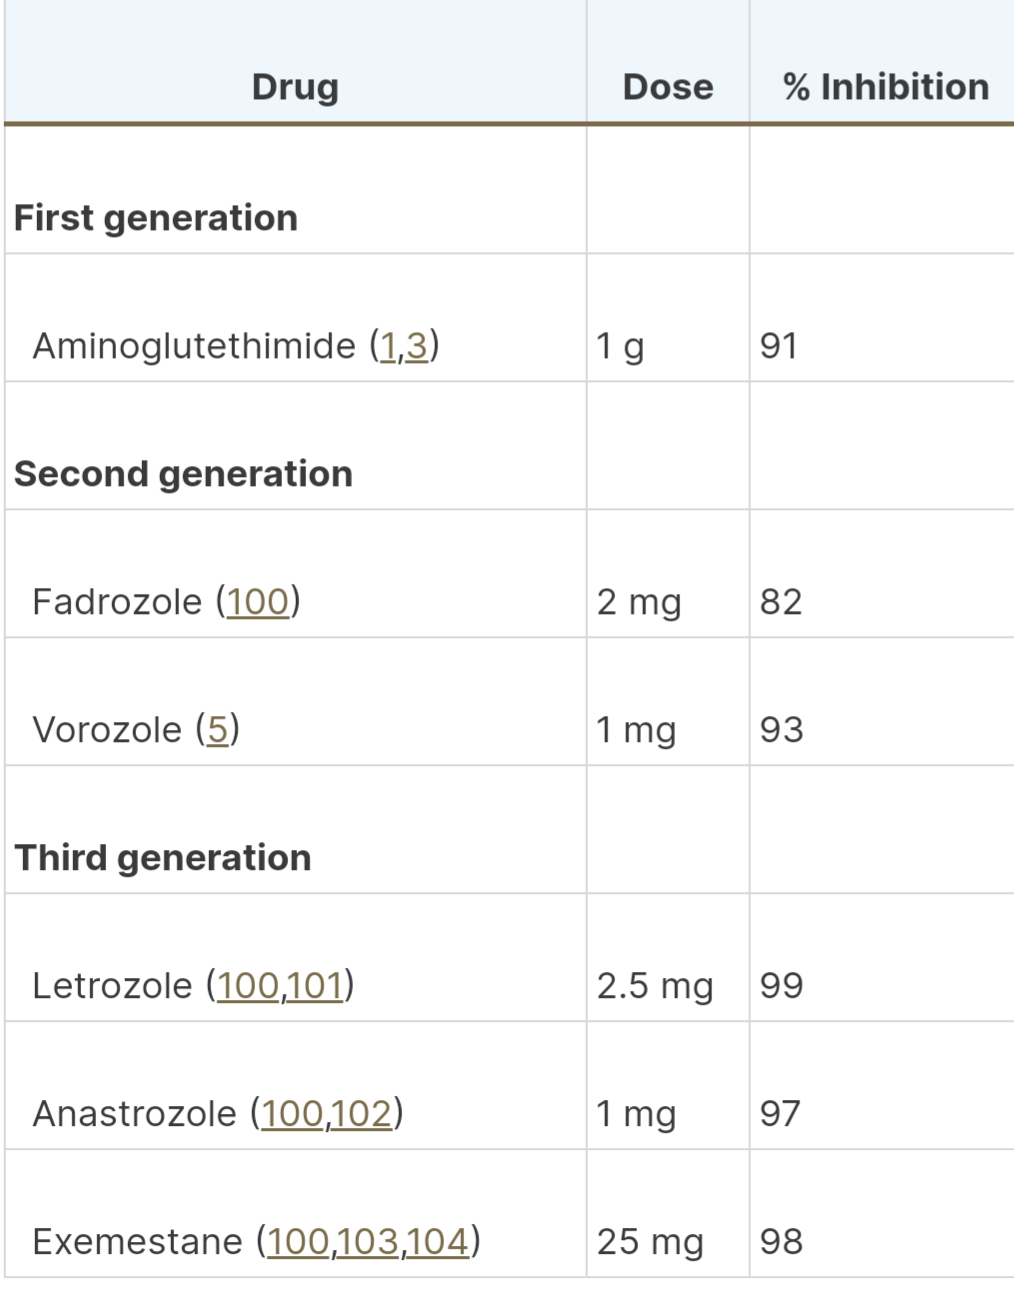Viewport: 1014px width, 1312px height.
Task: Open Anastrozole citation 102
Action: point(360,1115)
